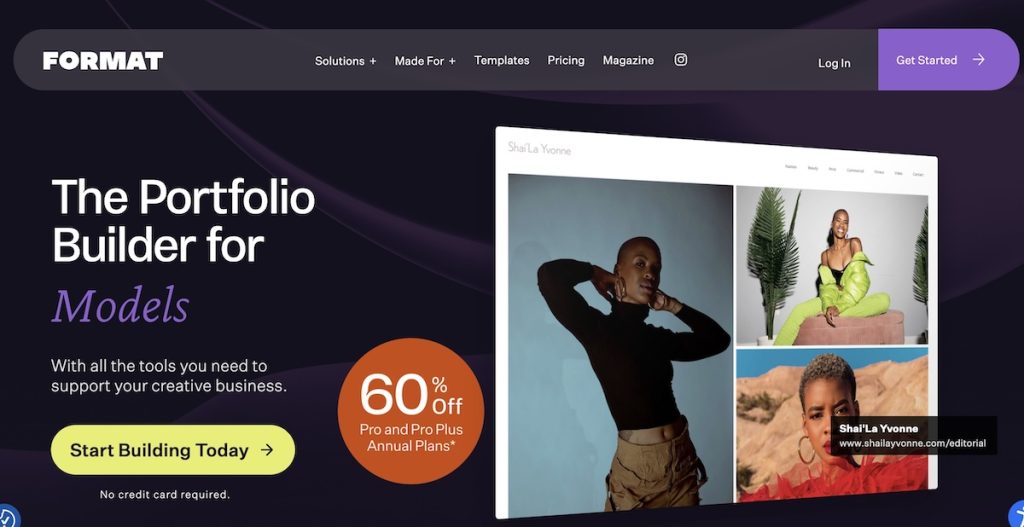Open the blue accessibility widget icon

[1017, 516]
